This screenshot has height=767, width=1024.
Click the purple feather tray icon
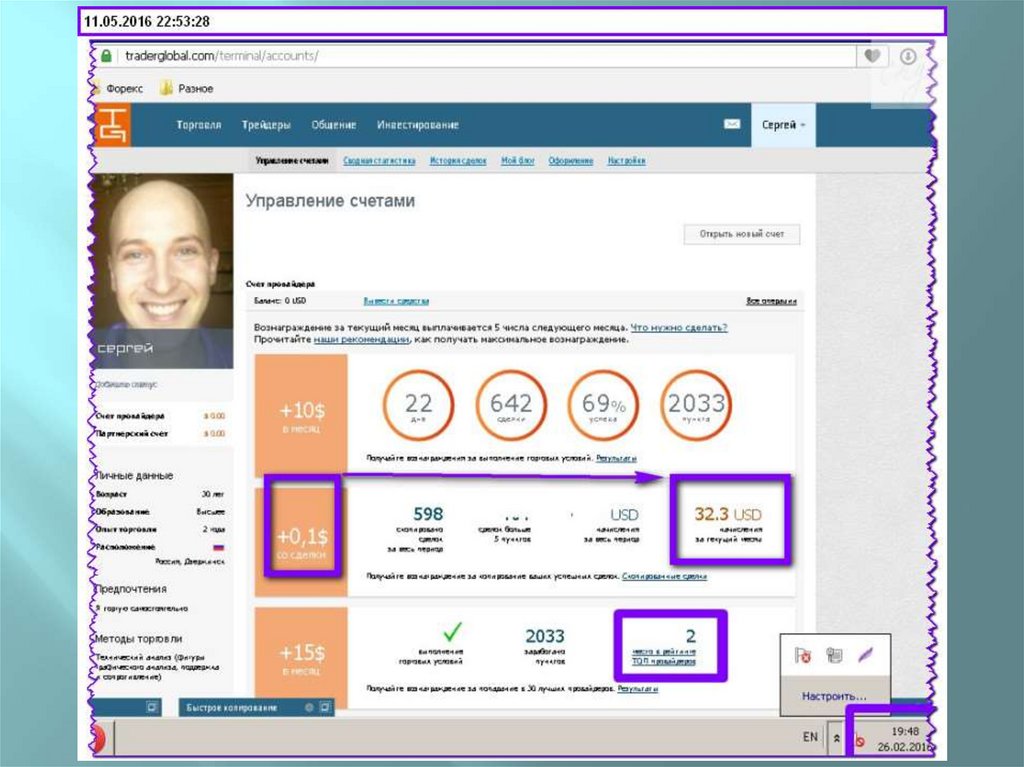click(865, 655)
